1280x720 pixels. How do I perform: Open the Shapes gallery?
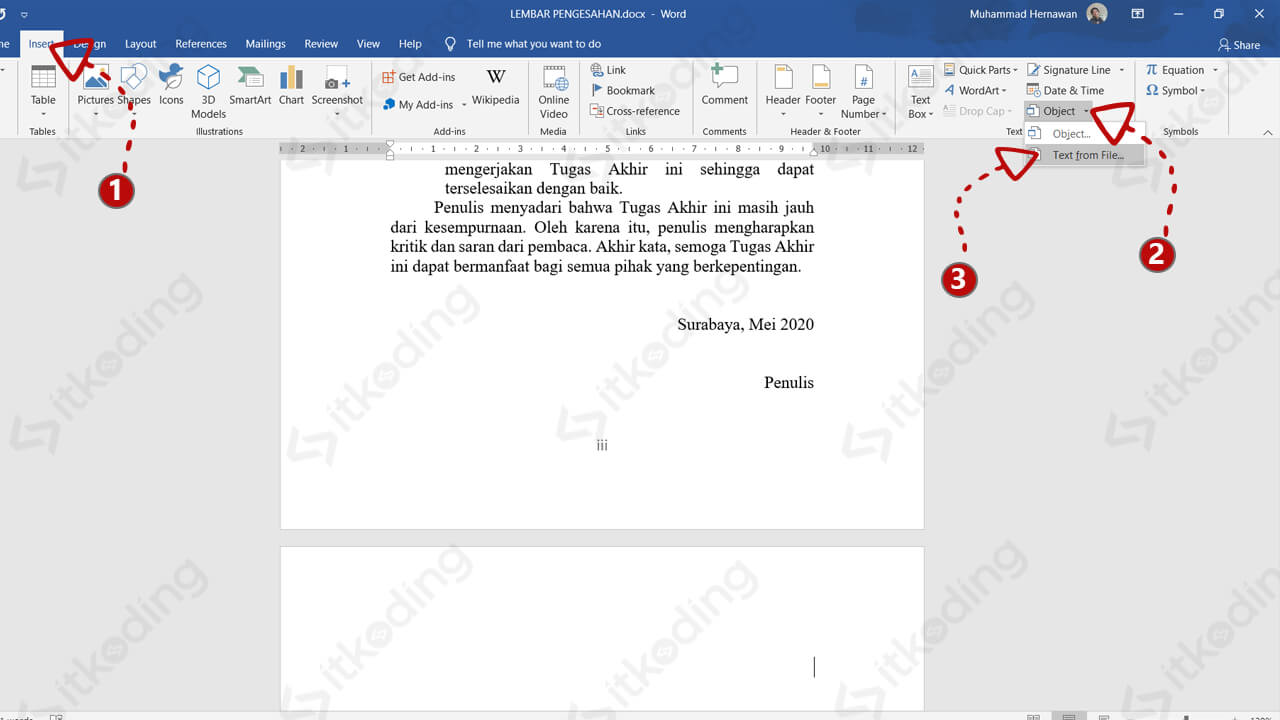tap(133, 91)
